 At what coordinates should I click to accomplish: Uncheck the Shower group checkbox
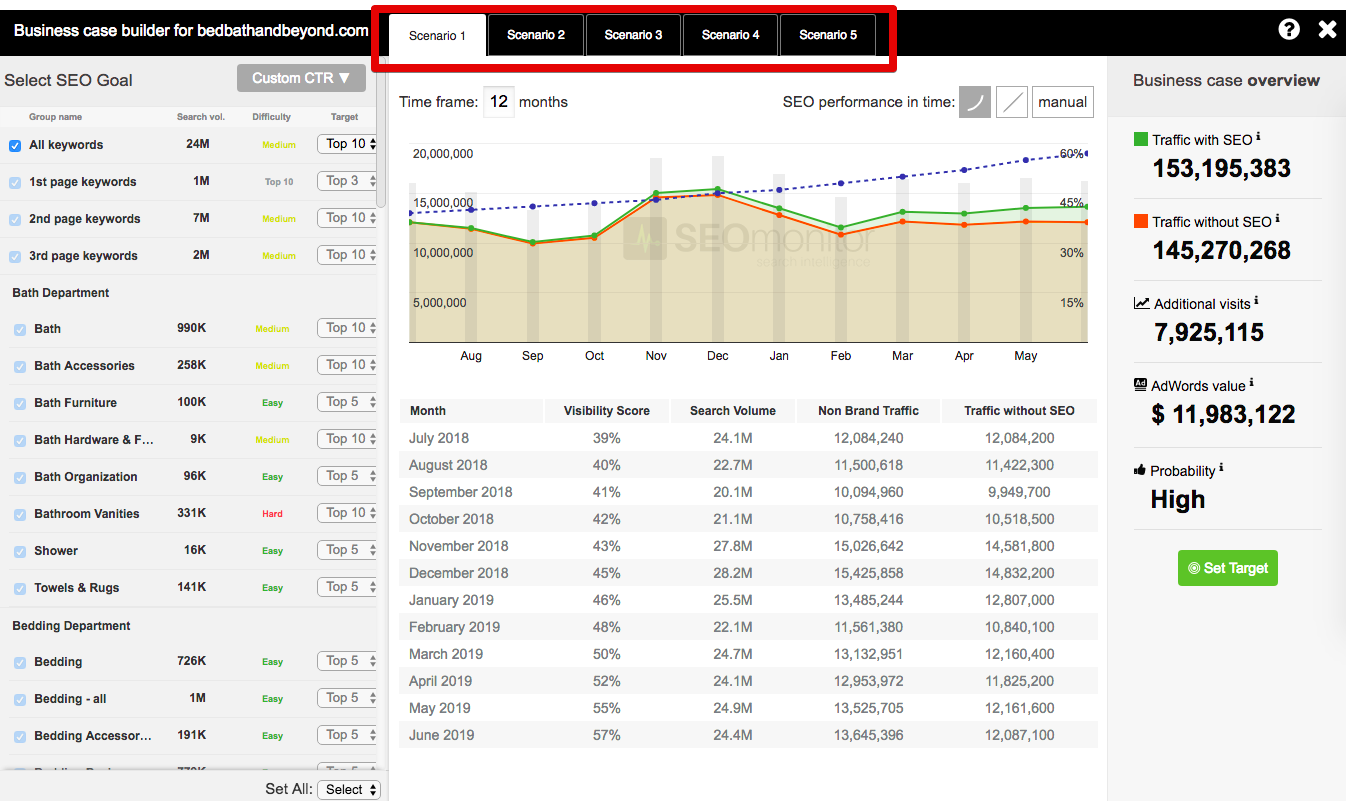[x=20, y=551]
